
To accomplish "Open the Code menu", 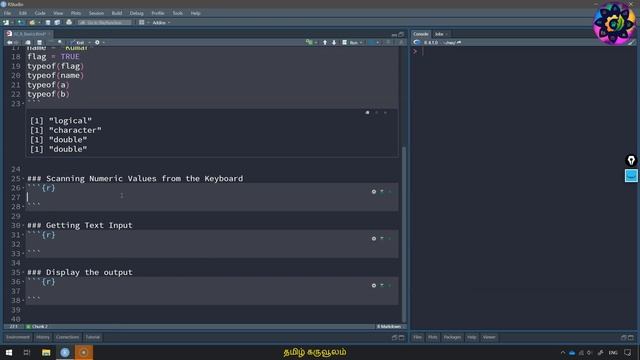I will (x=40, y=13).
